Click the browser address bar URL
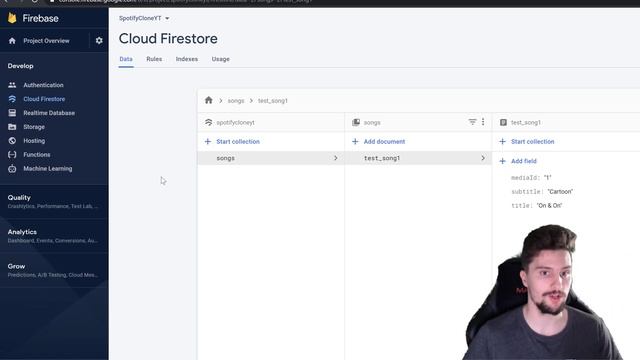Viewport: 640px width, 360px height. click(186, 1)
